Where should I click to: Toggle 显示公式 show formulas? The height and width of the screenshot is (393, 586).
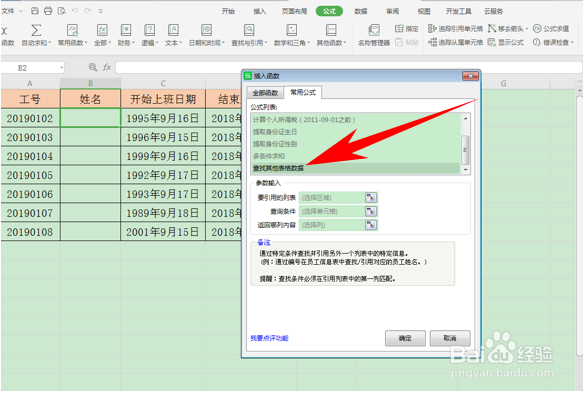pyautogui.click(x=506, y=42)
